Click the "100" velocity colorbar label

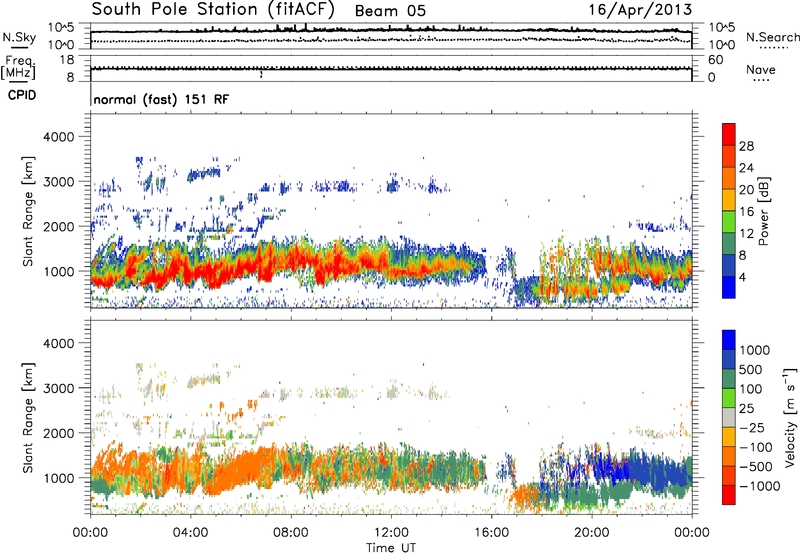(750, 389)
